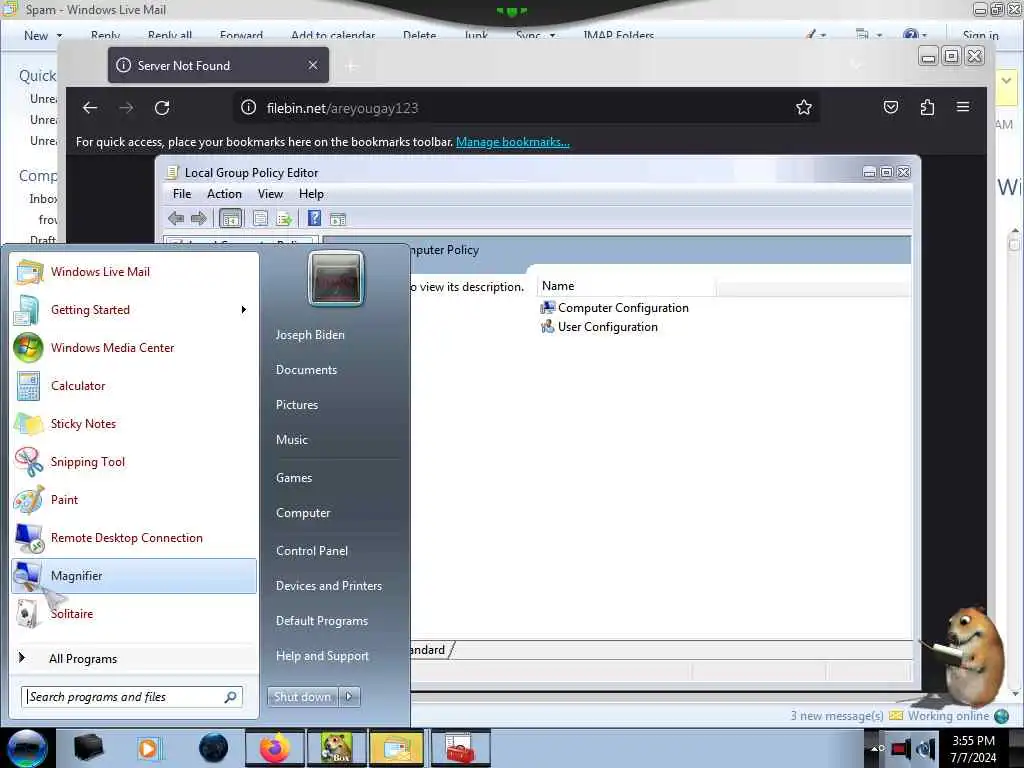Open Computer from Start menu
The width and height of the screenshot is (1024, 768).
pos(303,513)
